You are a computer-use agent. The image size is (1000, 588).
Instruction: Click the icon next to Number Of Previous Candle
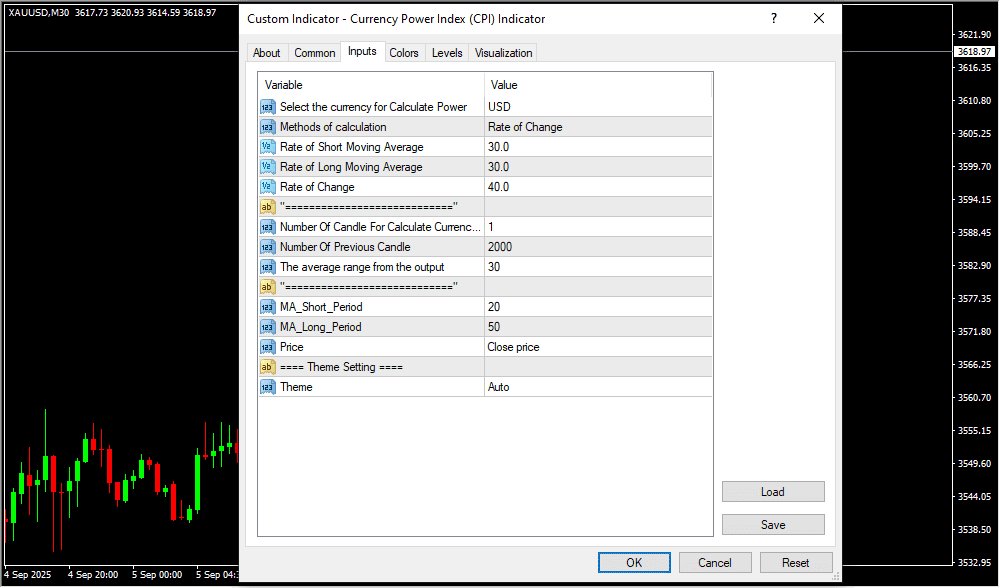(x=267, y=247)
